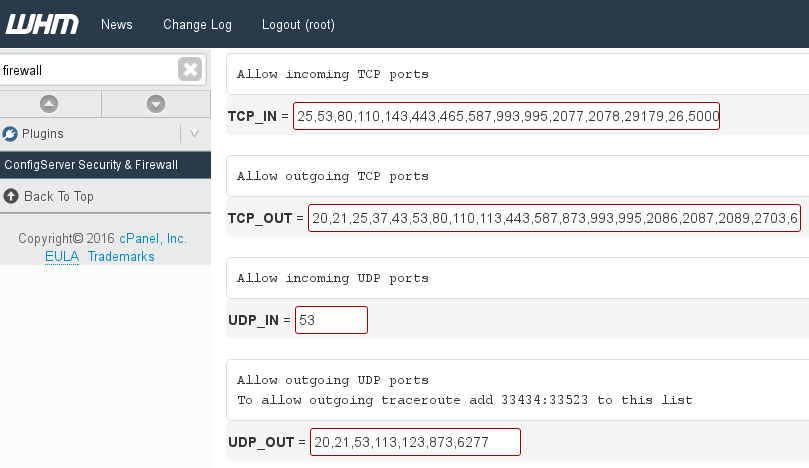
Task: Open the EULA link
Action: point(62,256)
